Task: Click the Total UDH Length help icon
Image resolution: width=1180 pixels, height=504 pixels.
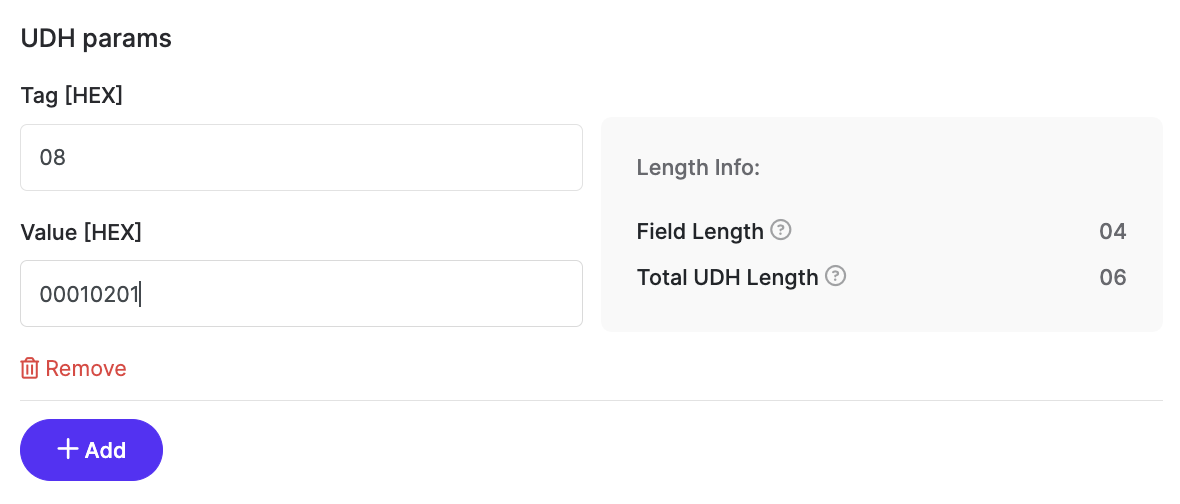Action: click(836, 276)
